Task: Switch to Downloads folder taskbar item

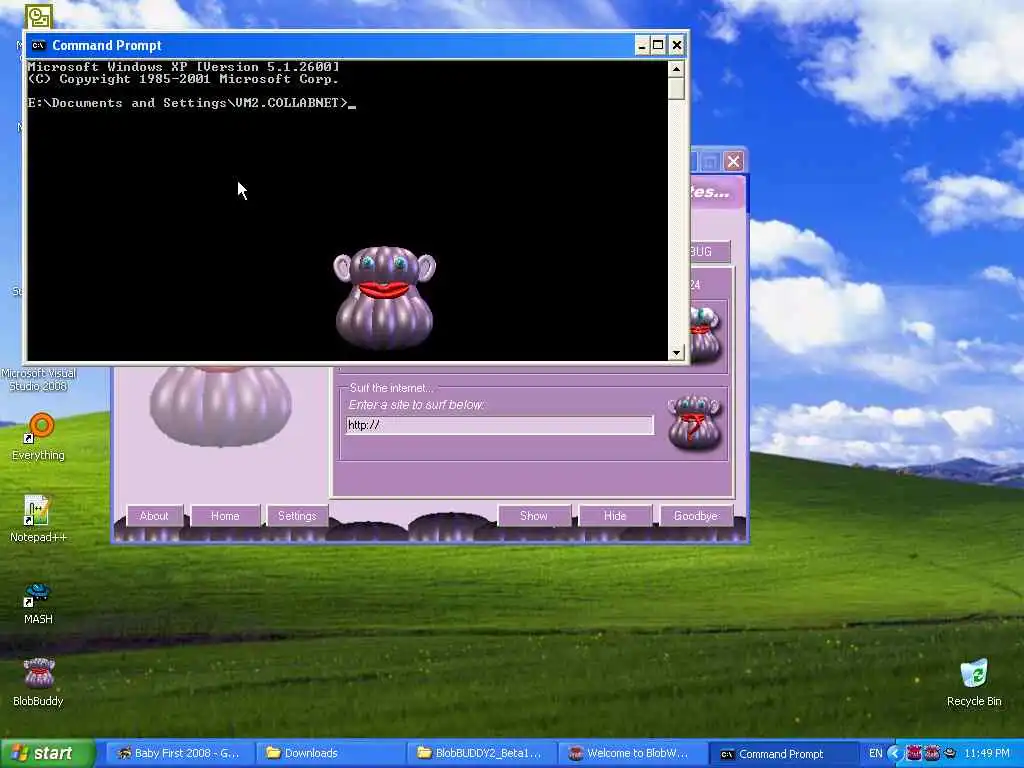Action: pos(330,753)
